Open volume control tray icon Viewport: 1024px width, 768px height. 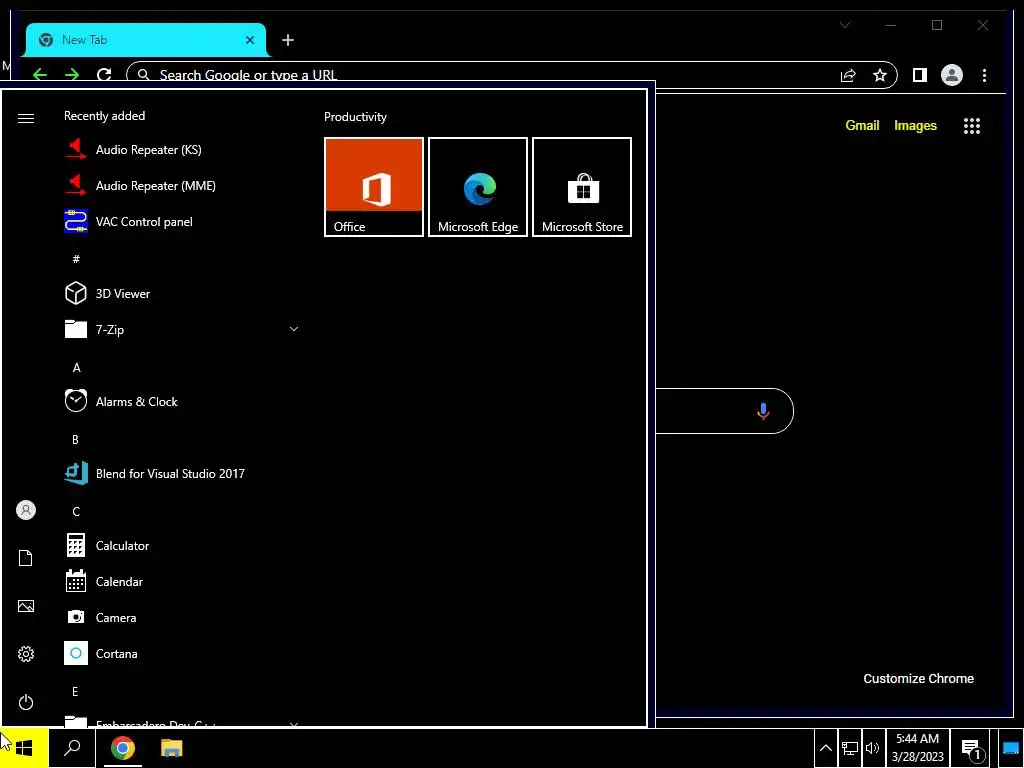click(872, 748)
